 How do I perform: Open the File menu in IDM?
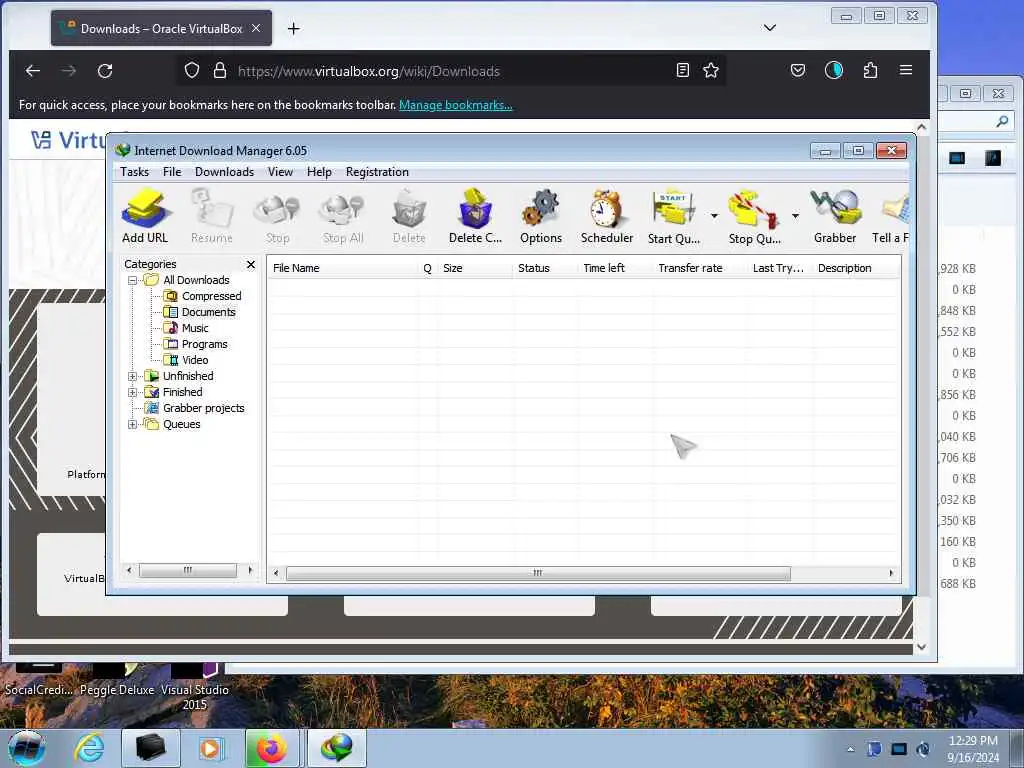(x=172, y=172)
